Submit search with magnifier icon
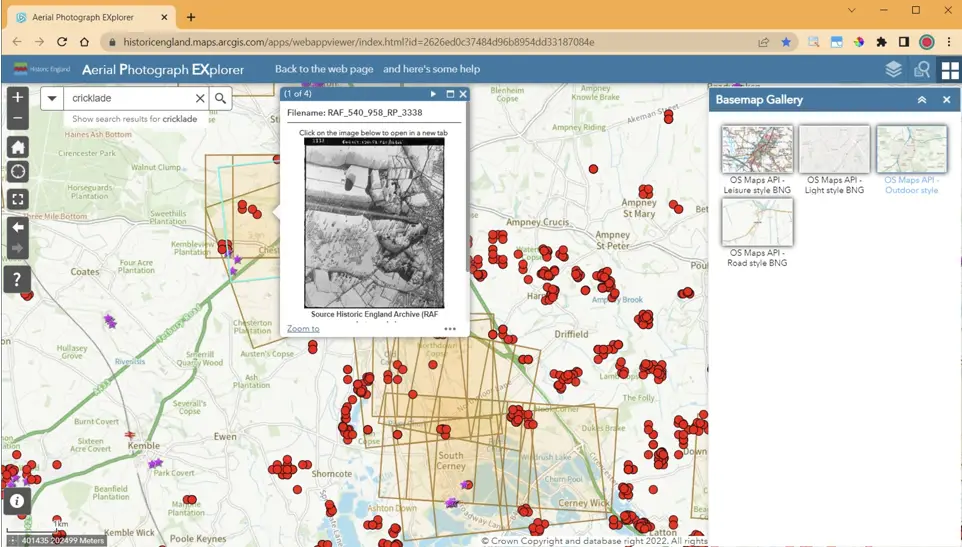Viewport: 962px width, 547px height. coord(220,98)
